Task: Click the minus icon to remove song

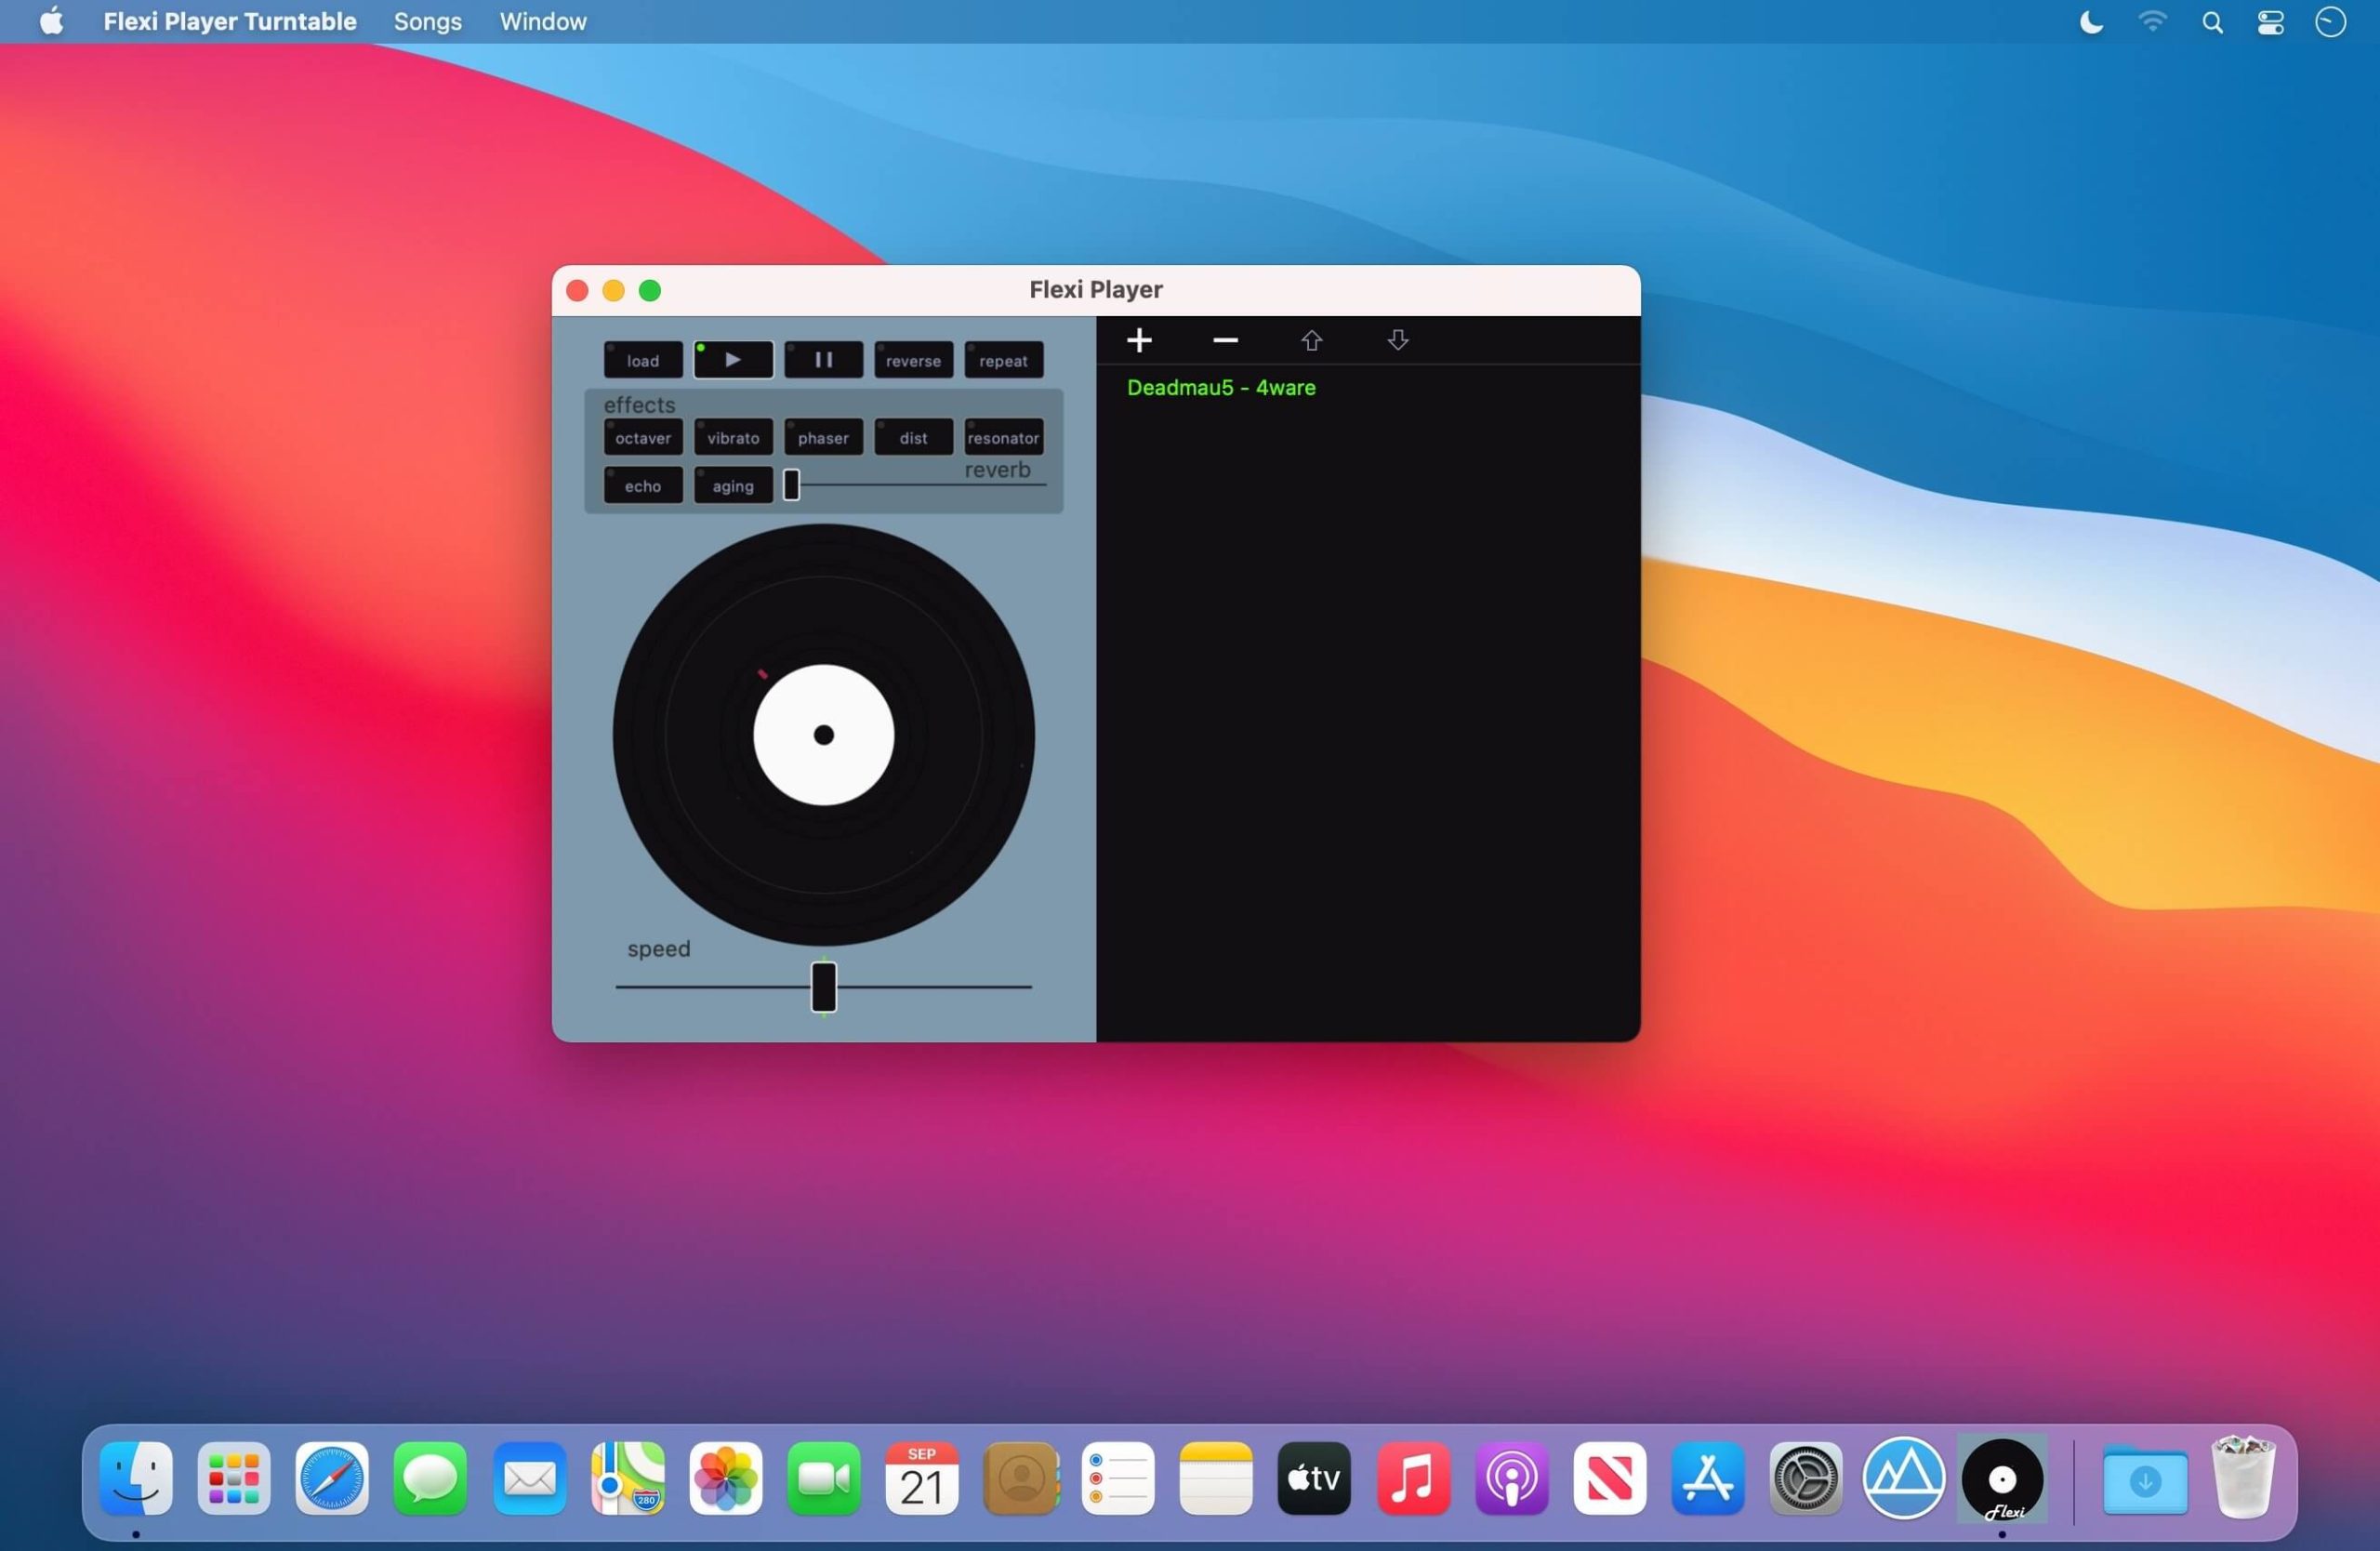Action: click(1225, 341)
